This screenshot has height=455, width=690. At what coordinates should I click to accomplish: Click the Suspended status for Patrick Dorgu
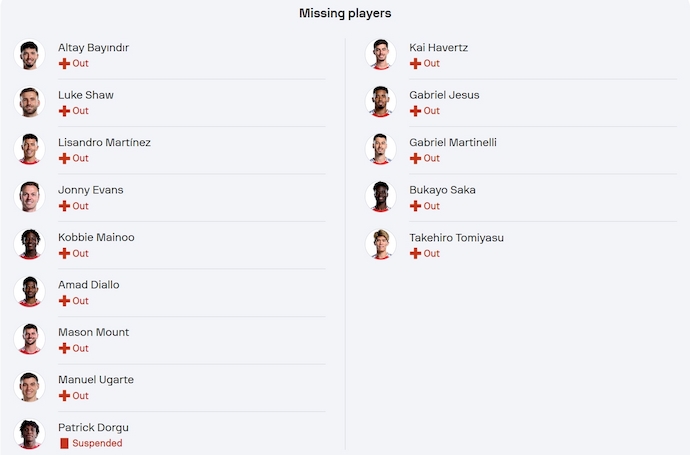(97, 443)
